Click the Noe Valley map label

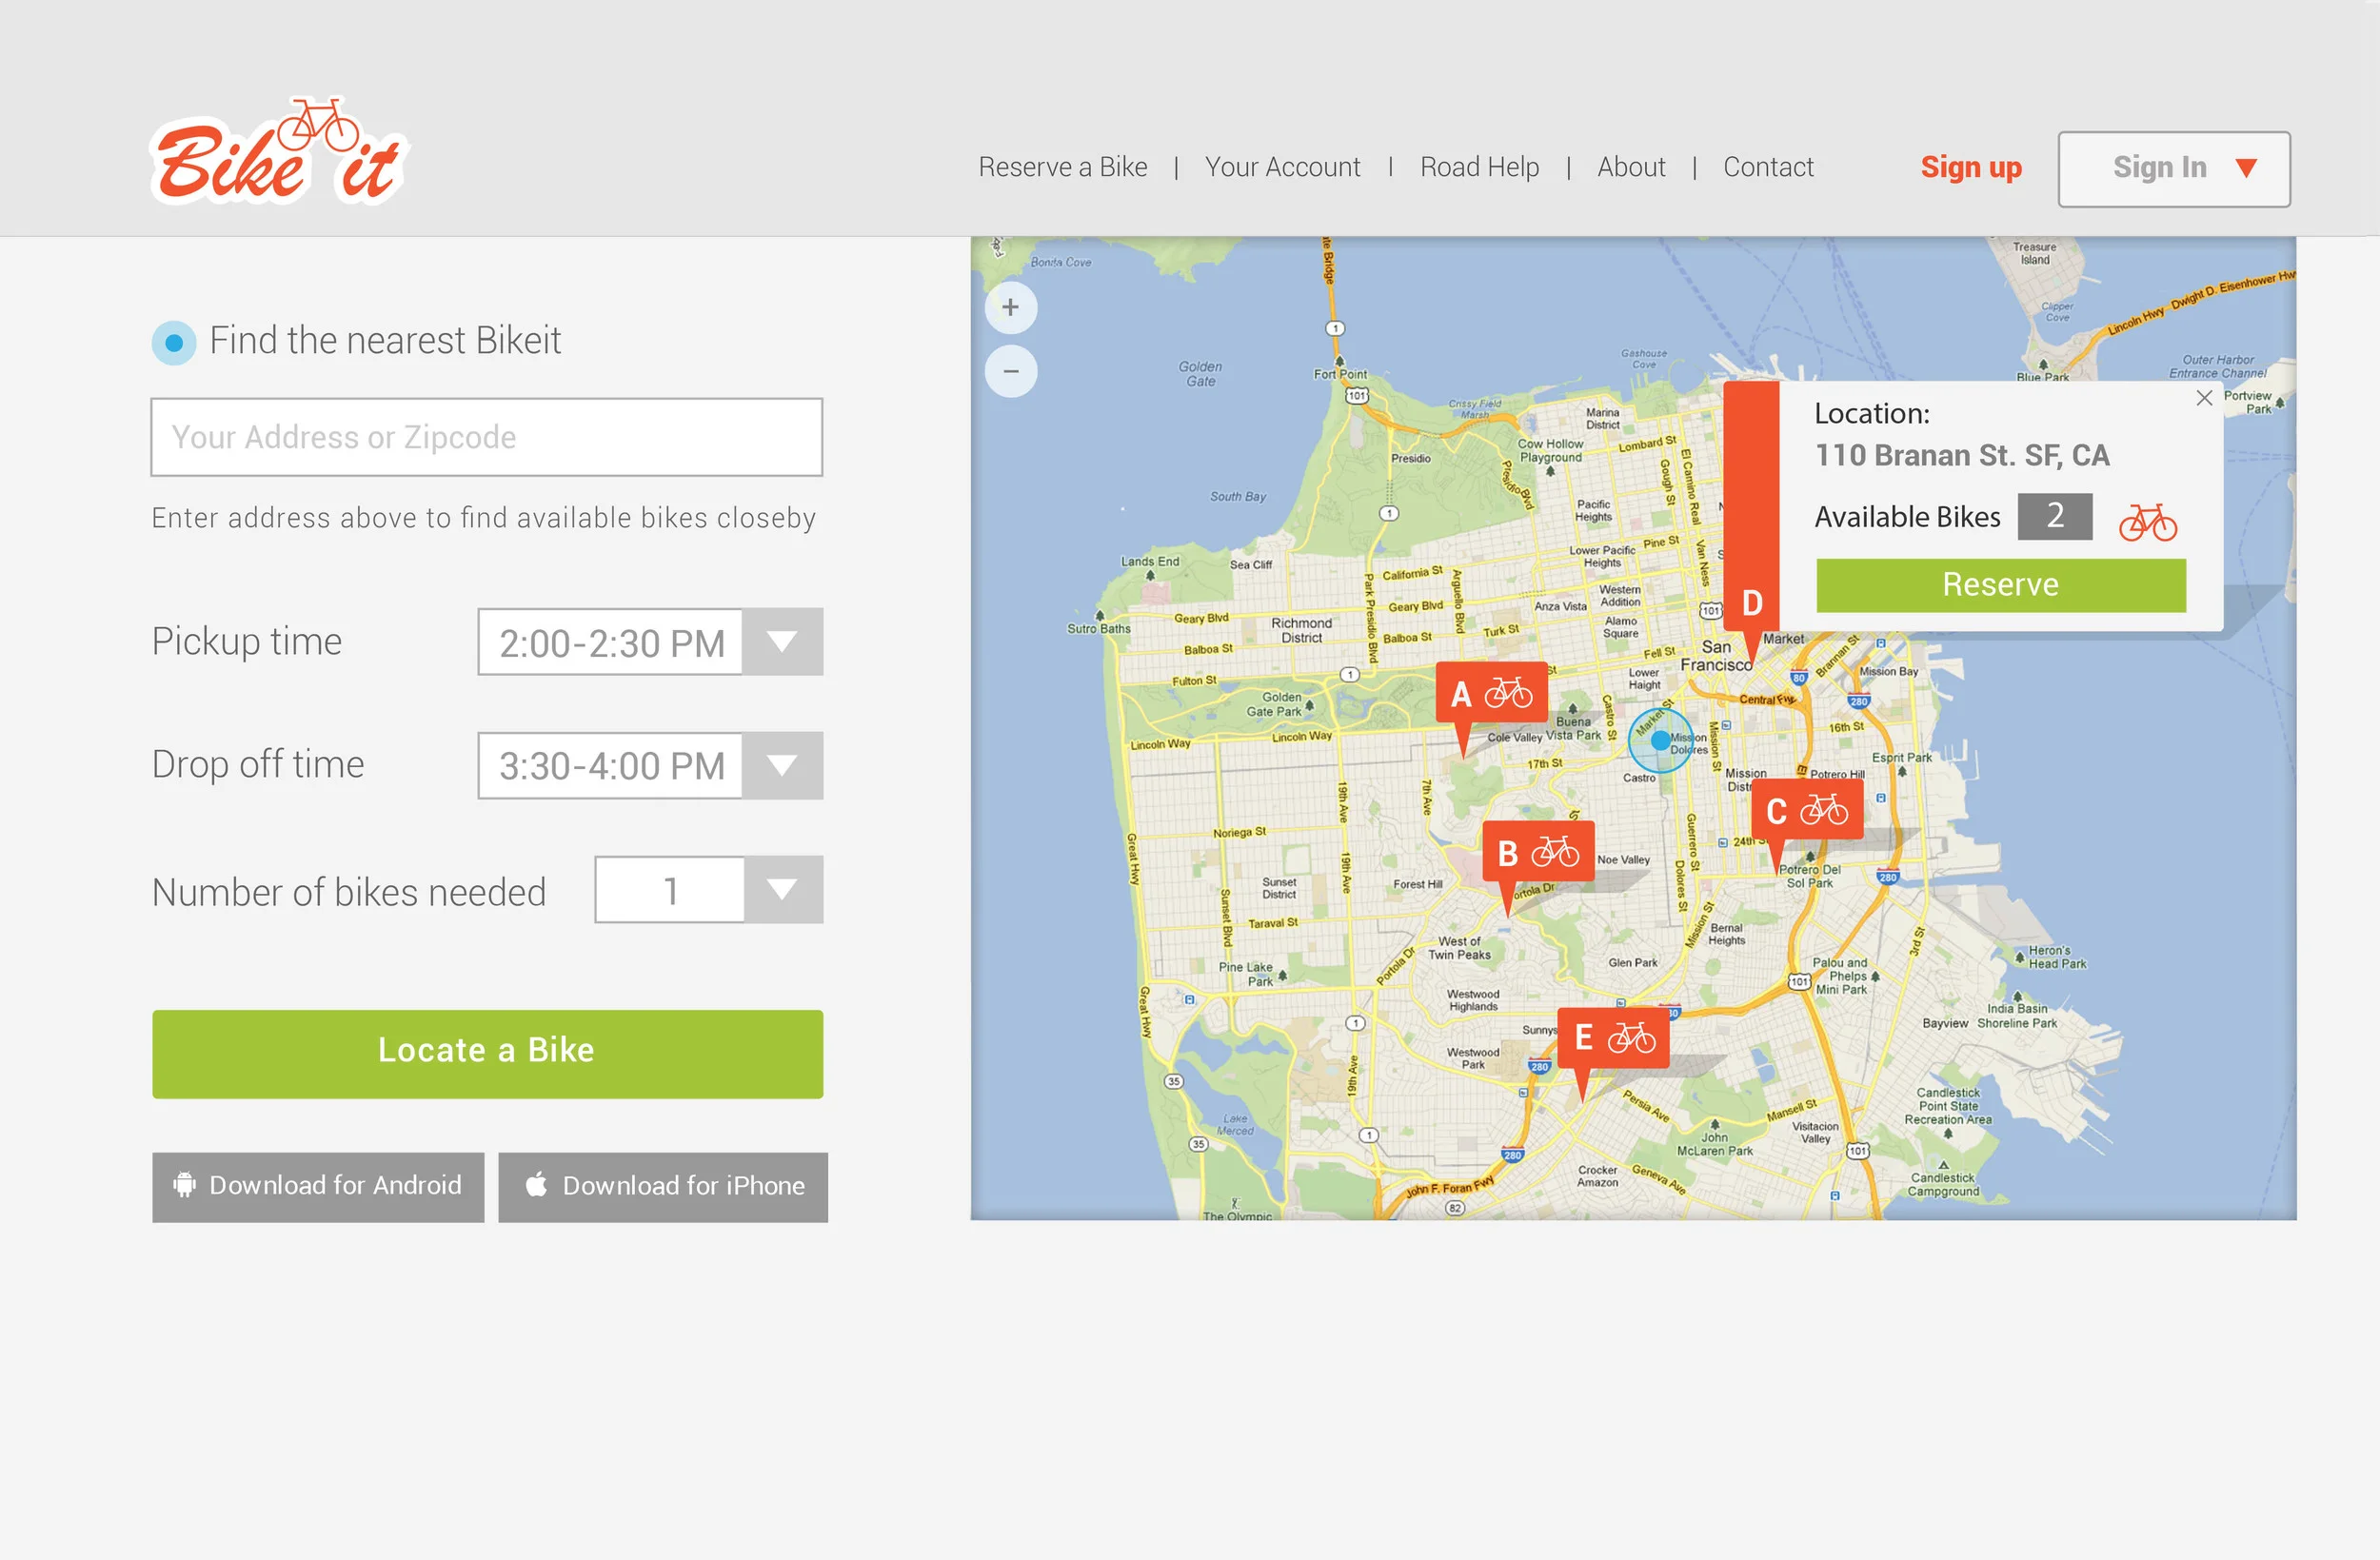click(x=1623, y=859)
